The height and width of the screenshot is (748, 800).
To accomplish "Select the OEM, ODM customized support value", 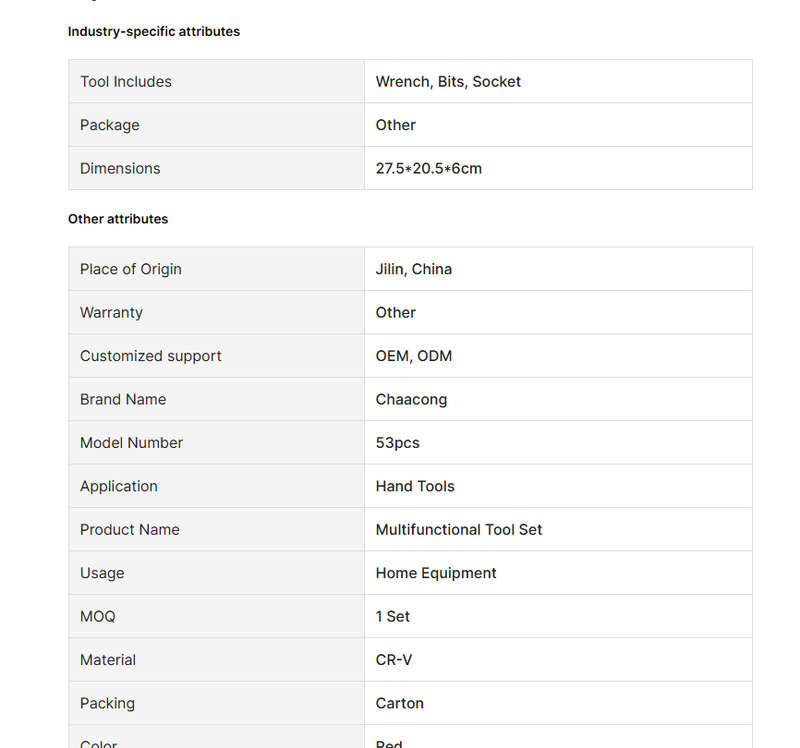I will (x=414, y=356).
